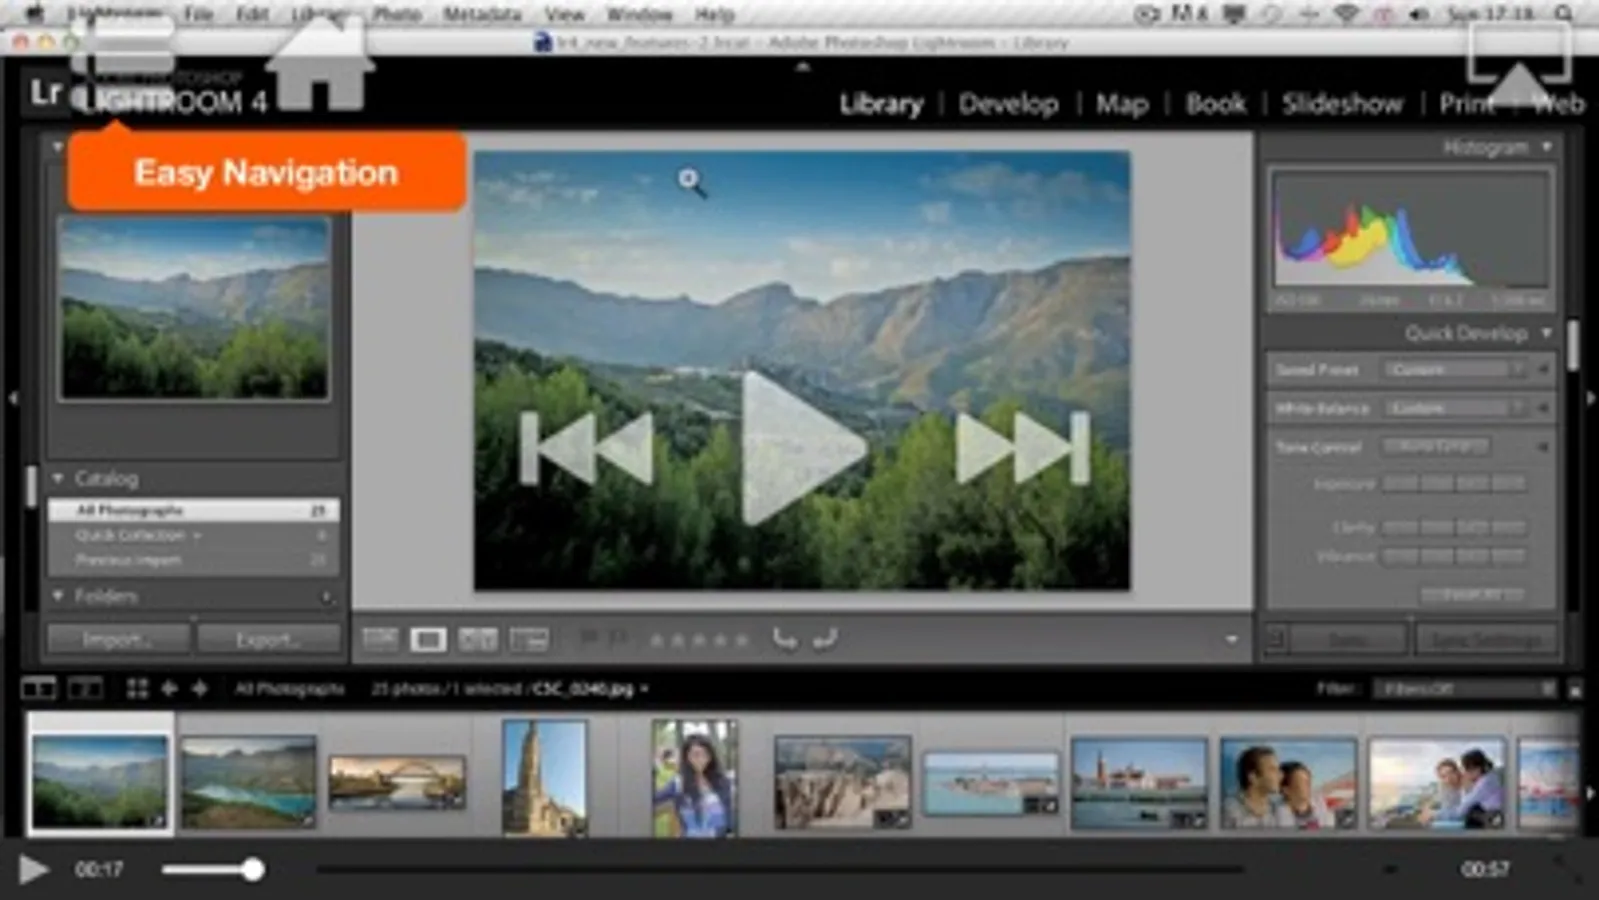Tap the AirPlay screen icon

click(x=1518, y=62)
